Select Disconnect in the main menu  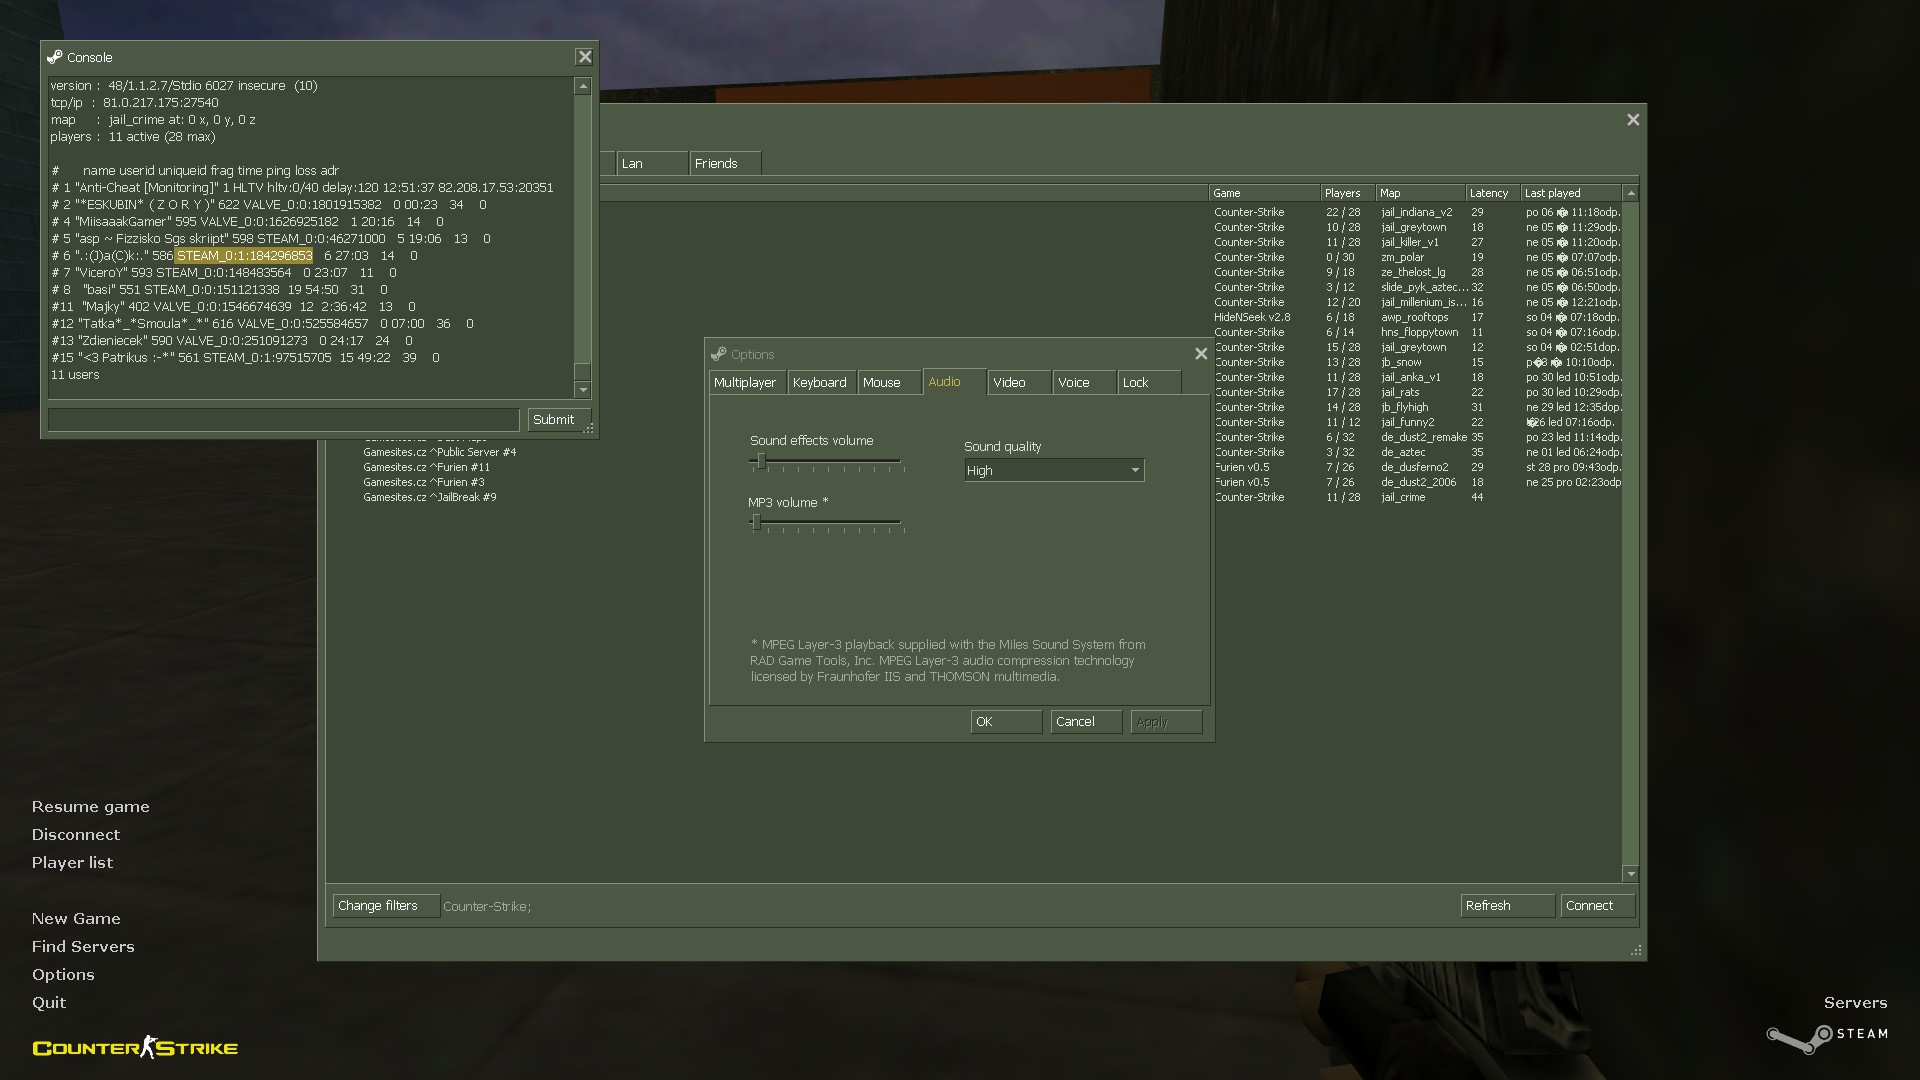[x=76, y=834]
